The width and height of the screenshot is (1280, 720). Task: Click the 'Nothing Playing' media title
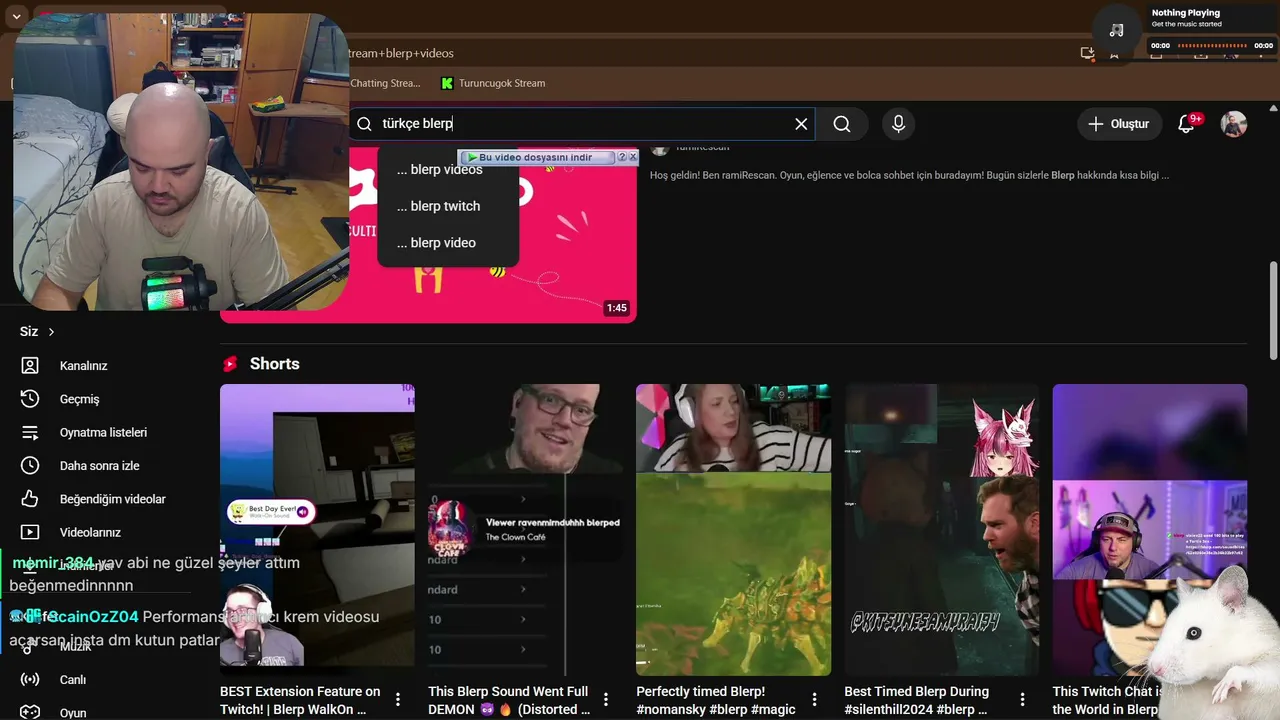[x=1186, y=13]
